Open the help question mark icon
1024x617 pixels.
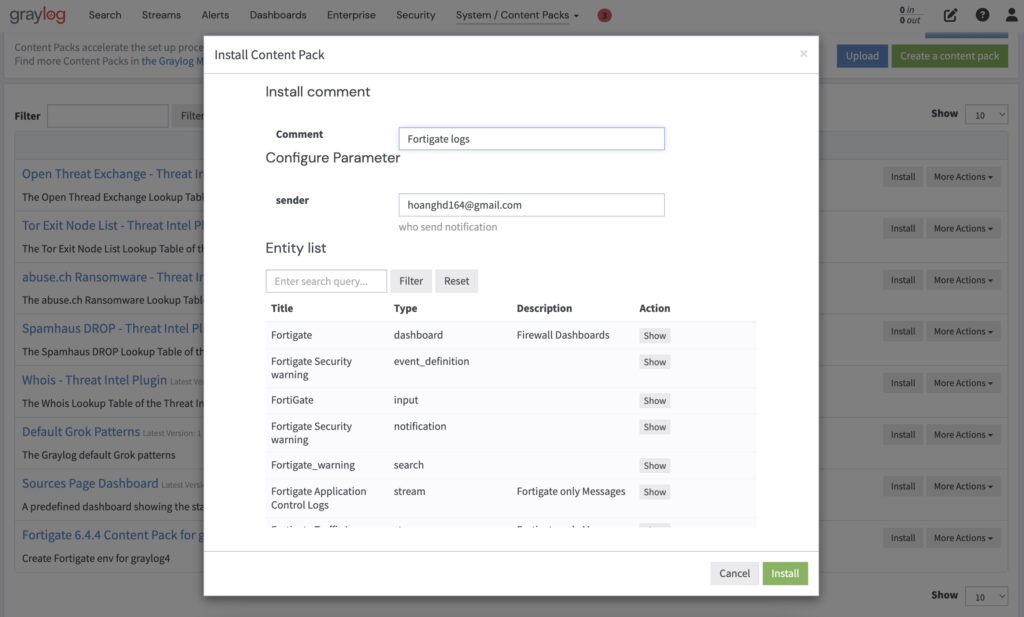pyautogui.click(x=982, y=15)
